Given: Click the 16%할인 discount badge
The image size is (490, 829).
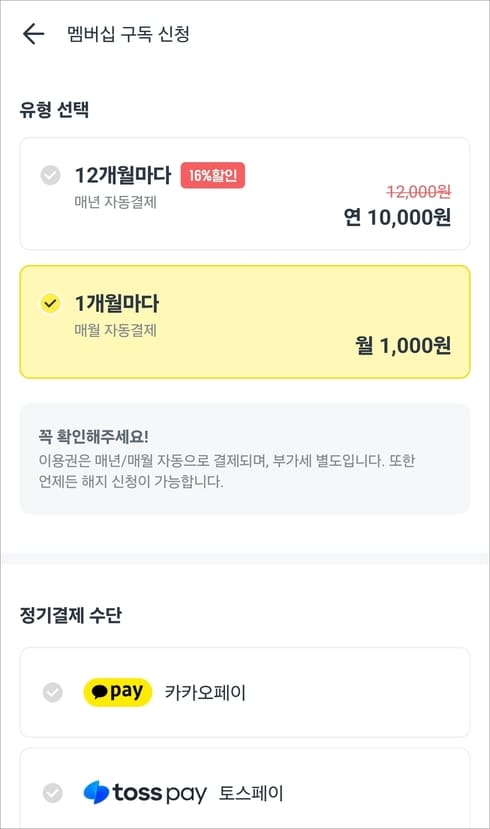Looking at the screenshot, I should (212, 175).
